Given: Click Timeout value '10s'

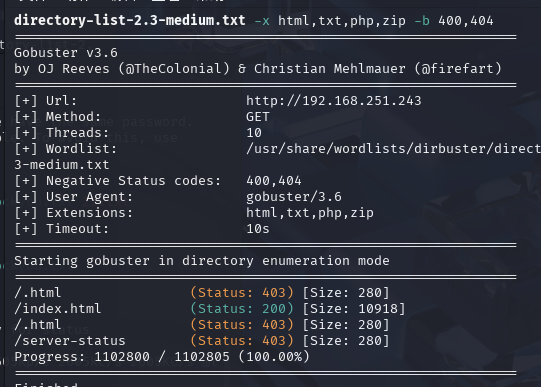Looking at the screenshot, I should click(258, 229).
